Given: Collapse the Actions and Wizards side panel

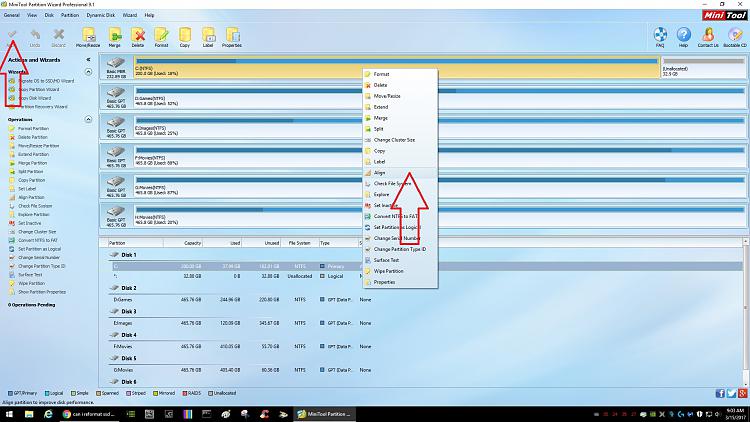Looking at the screenshot, I should pos(88,60).
